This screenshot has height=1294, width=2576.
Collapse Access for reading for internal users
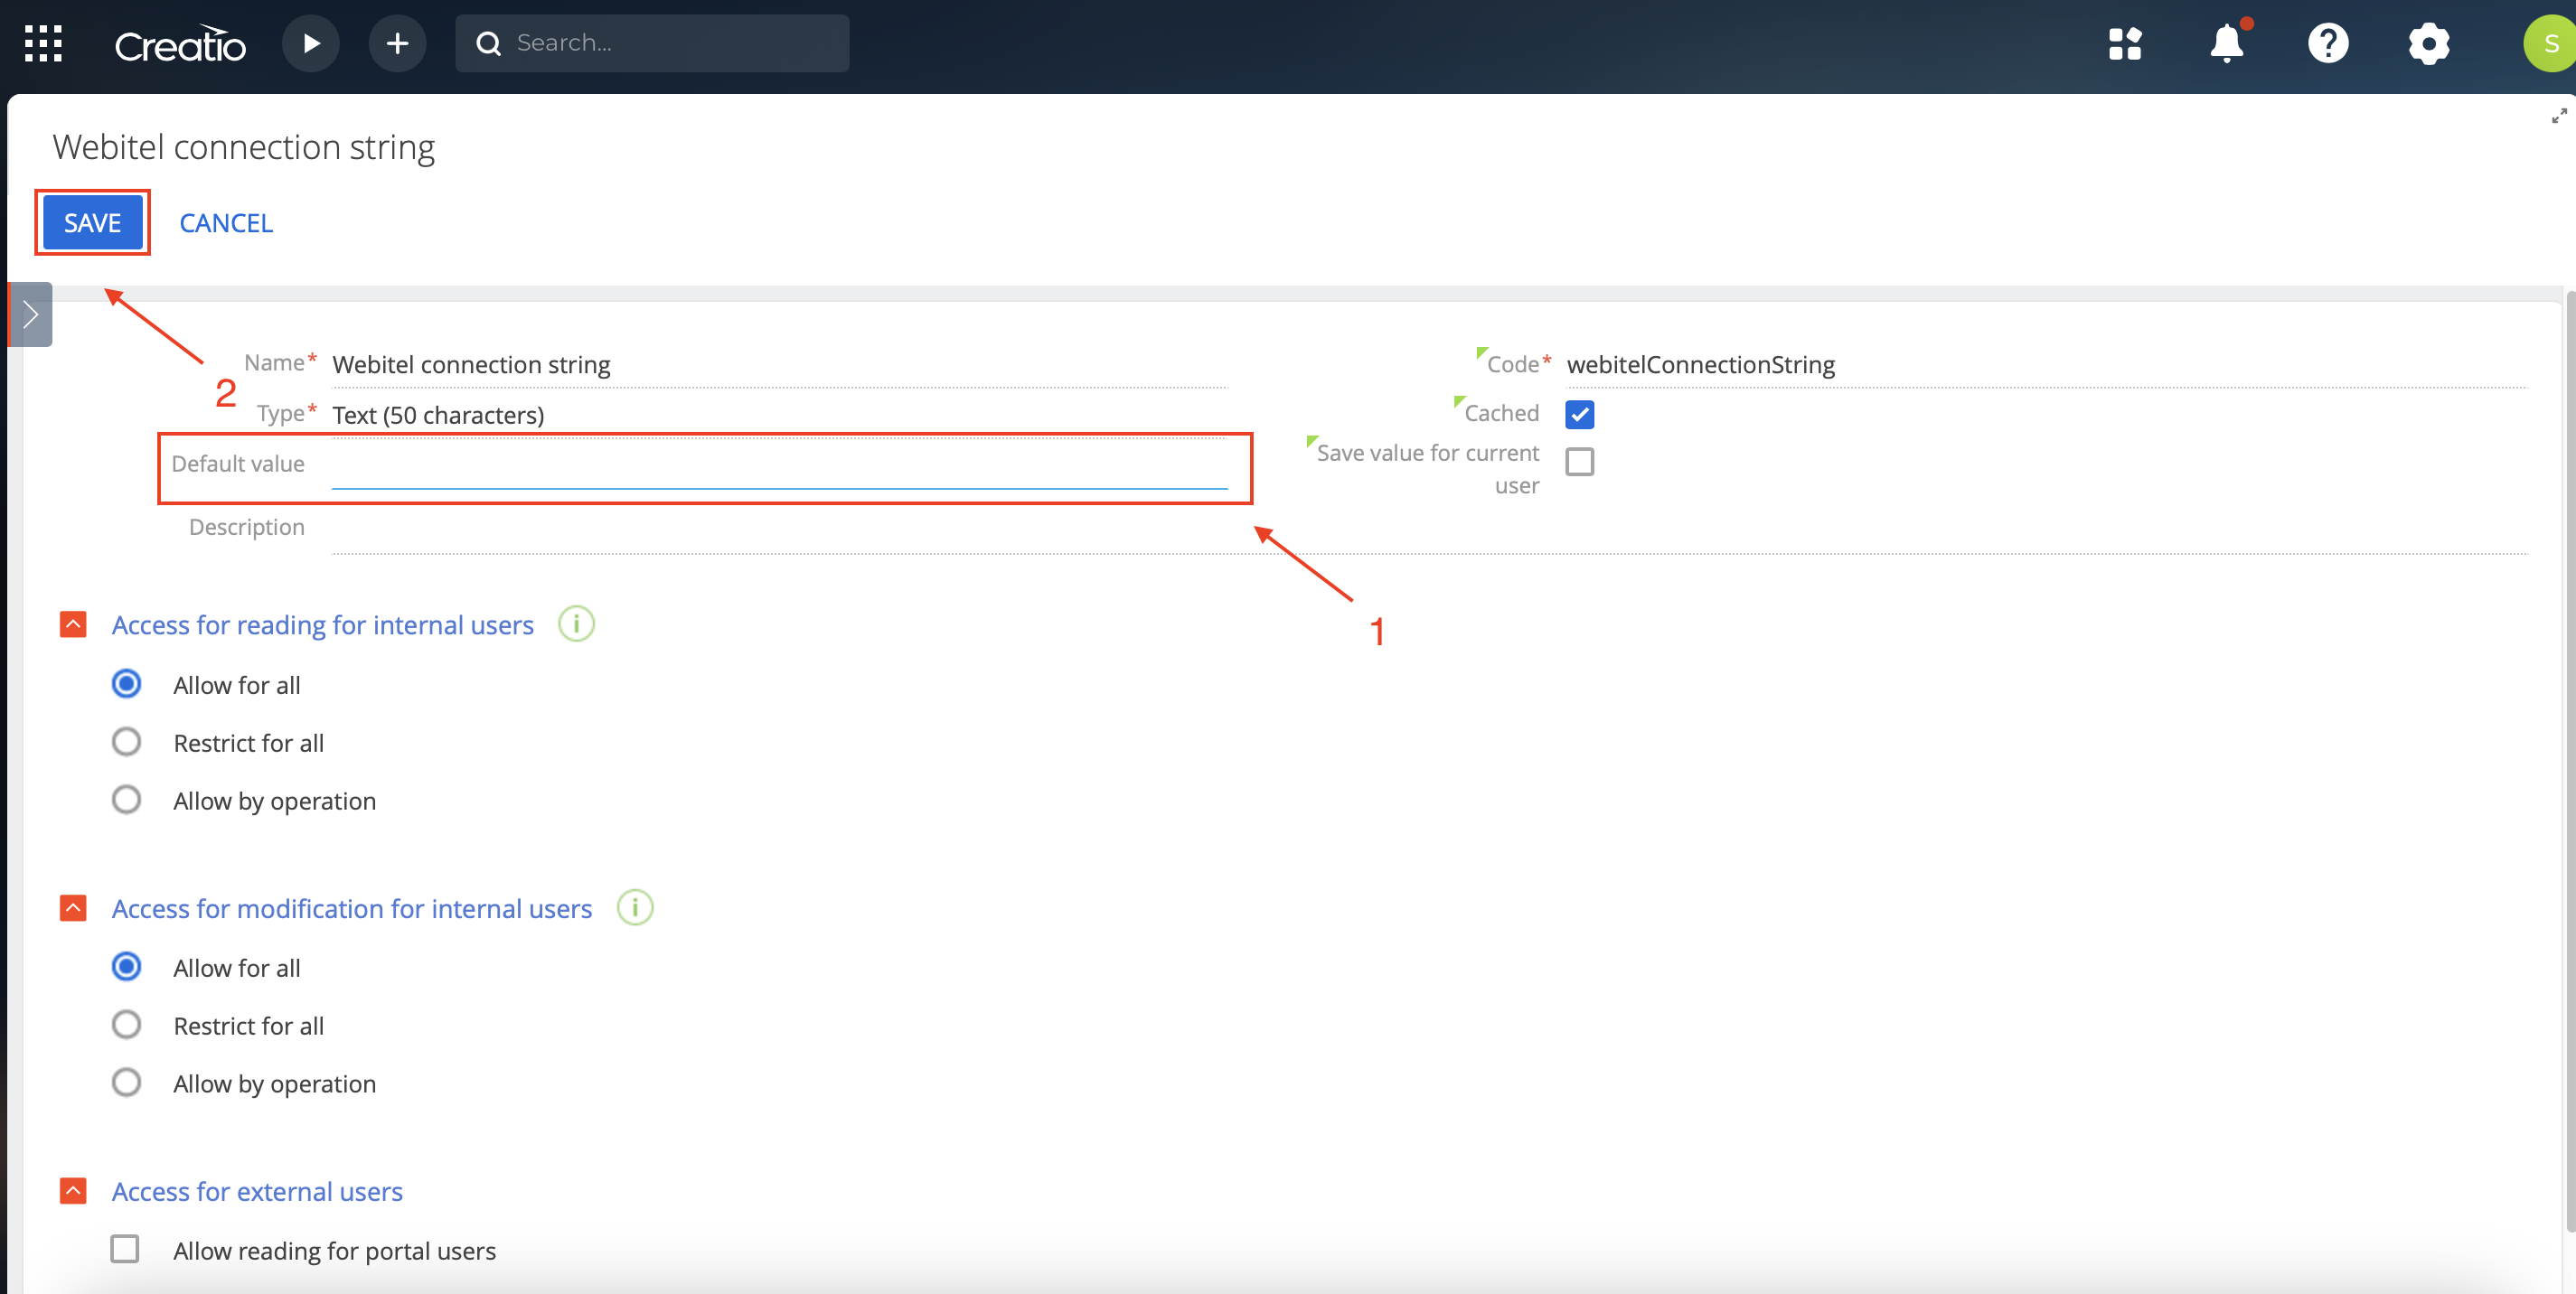click(x=73, y=624)
